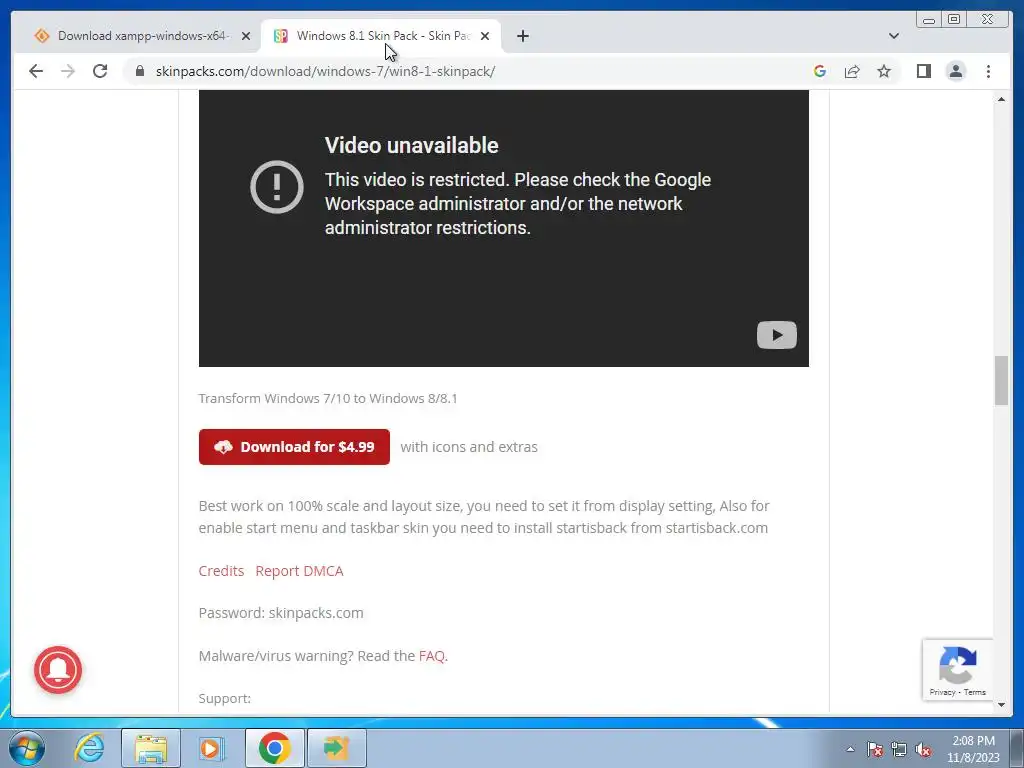Open the Windows Start menu
Screen dimensions: 1024x768
[x=27, y=748]
